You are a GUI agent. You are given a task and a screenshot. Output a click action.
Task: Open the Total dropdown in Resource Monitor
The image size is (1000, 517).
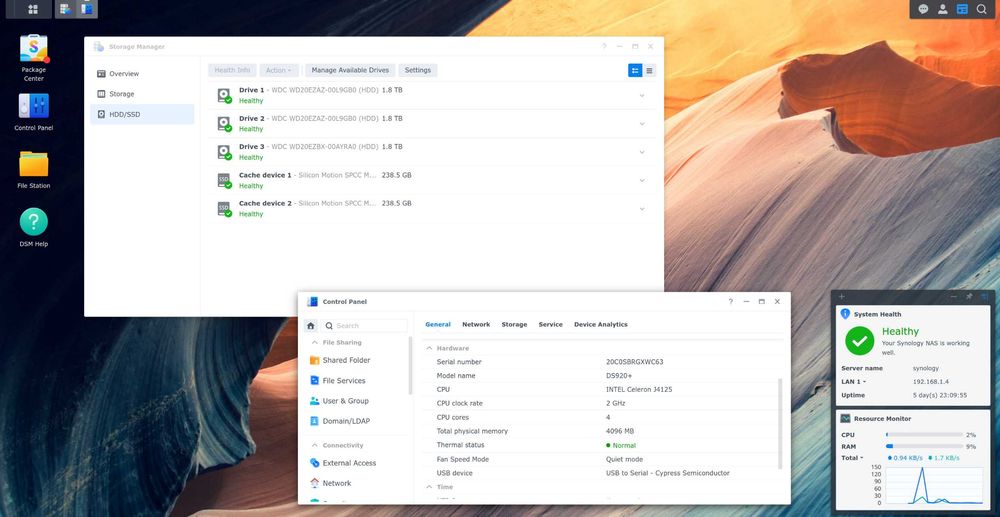click(x=852, y=458)
